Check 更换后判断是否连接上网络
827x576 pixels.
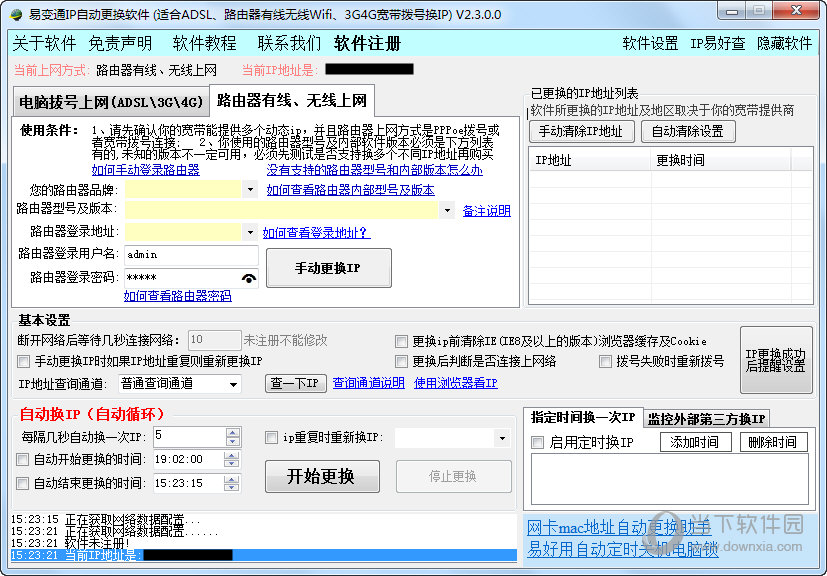(x=401, y=361)
